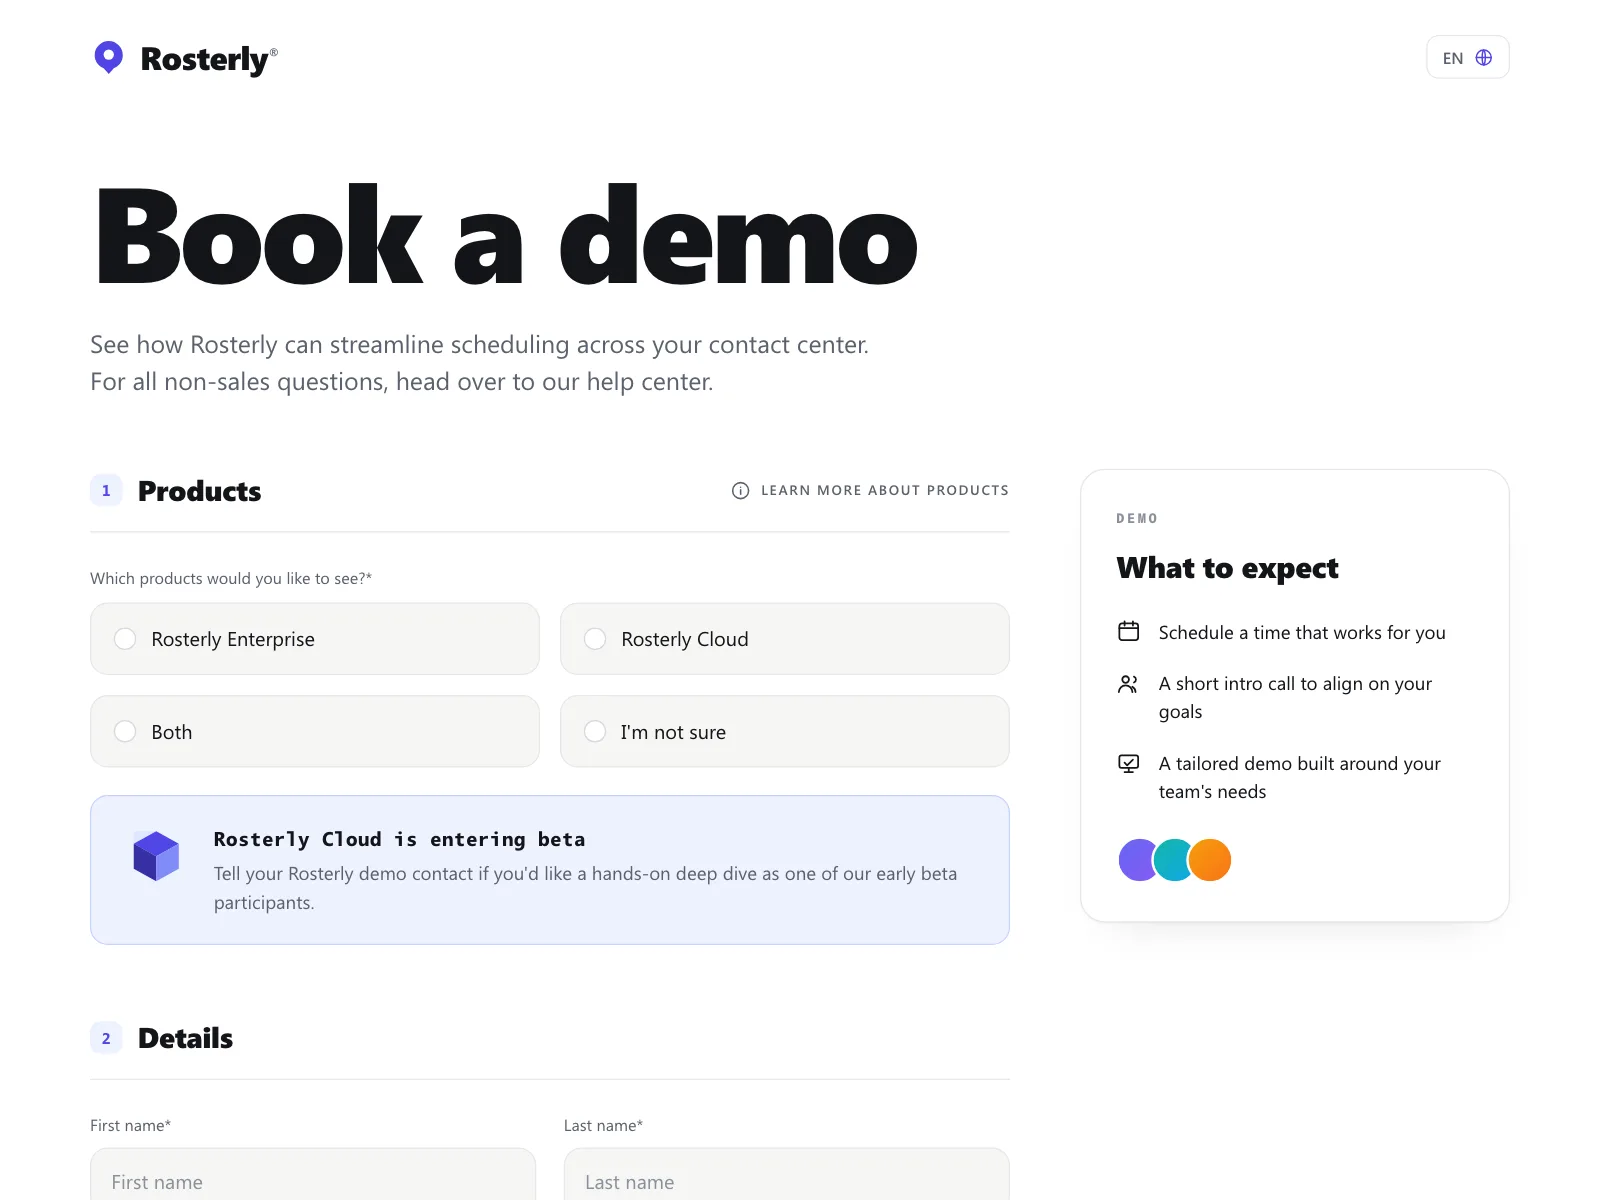Click 'A tailored demo built around your team's needs'
This screenshot has width=1600, height=1200.
(1299, 777)
